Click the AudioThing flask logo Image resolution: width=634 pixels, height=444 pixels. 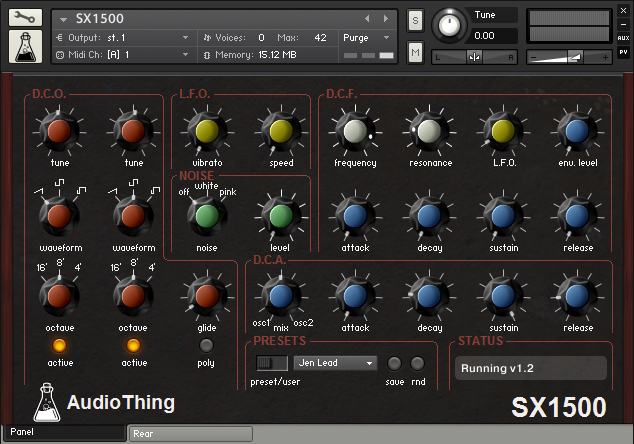point(44,404)
